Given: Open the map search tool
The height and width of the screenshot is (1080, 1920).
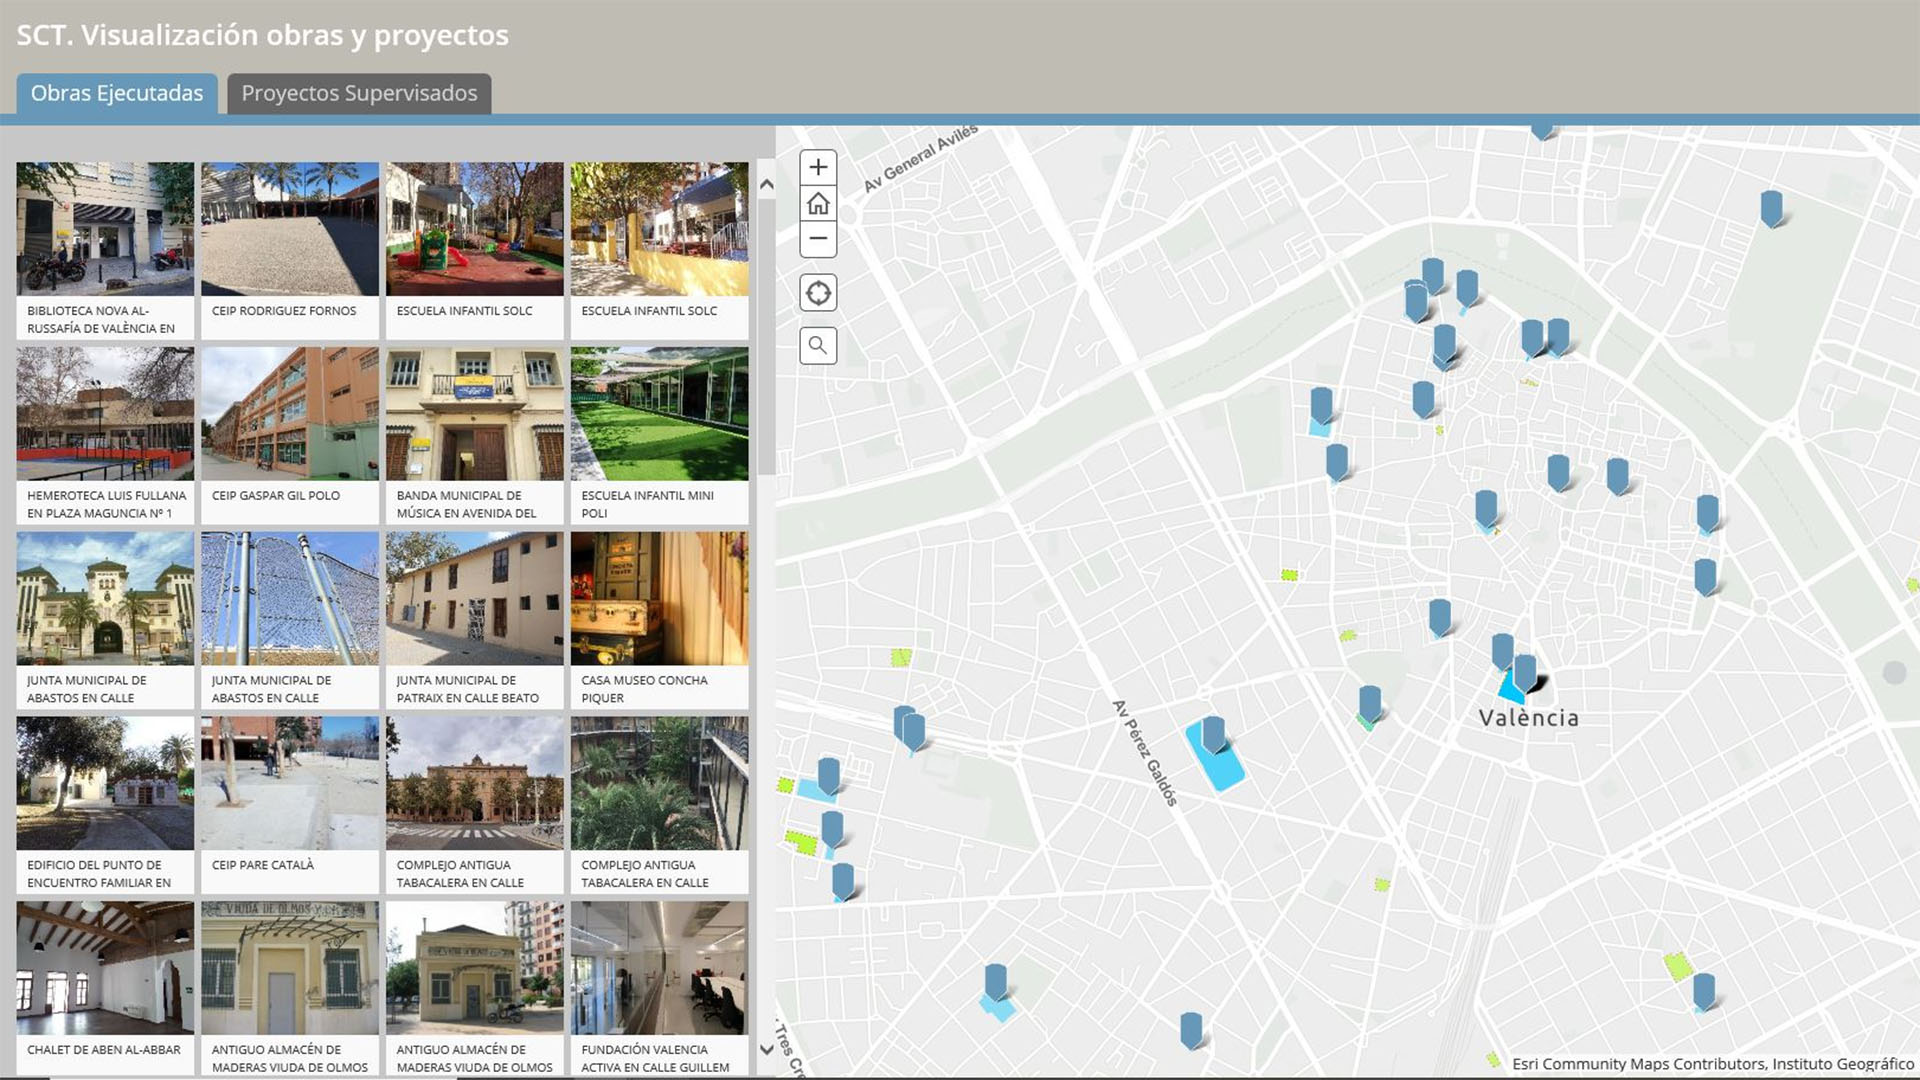Looking at the screenshot, I should coord(818,346).
